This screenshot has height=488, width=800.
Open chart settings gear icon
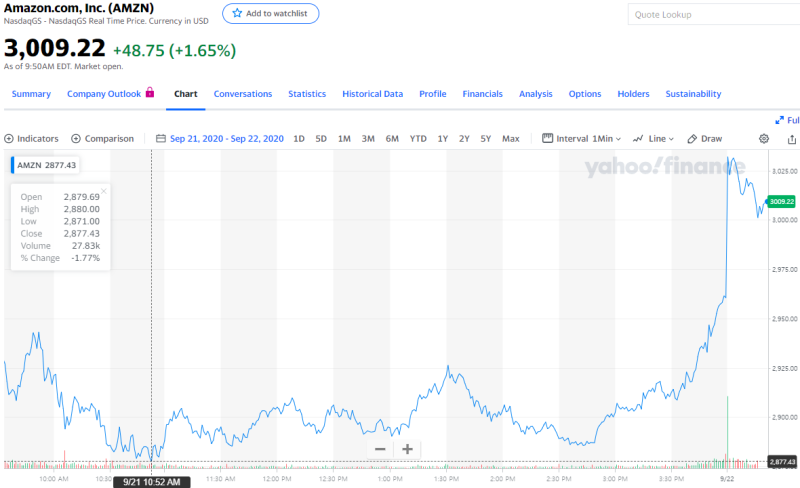click(x=764, y=139)
